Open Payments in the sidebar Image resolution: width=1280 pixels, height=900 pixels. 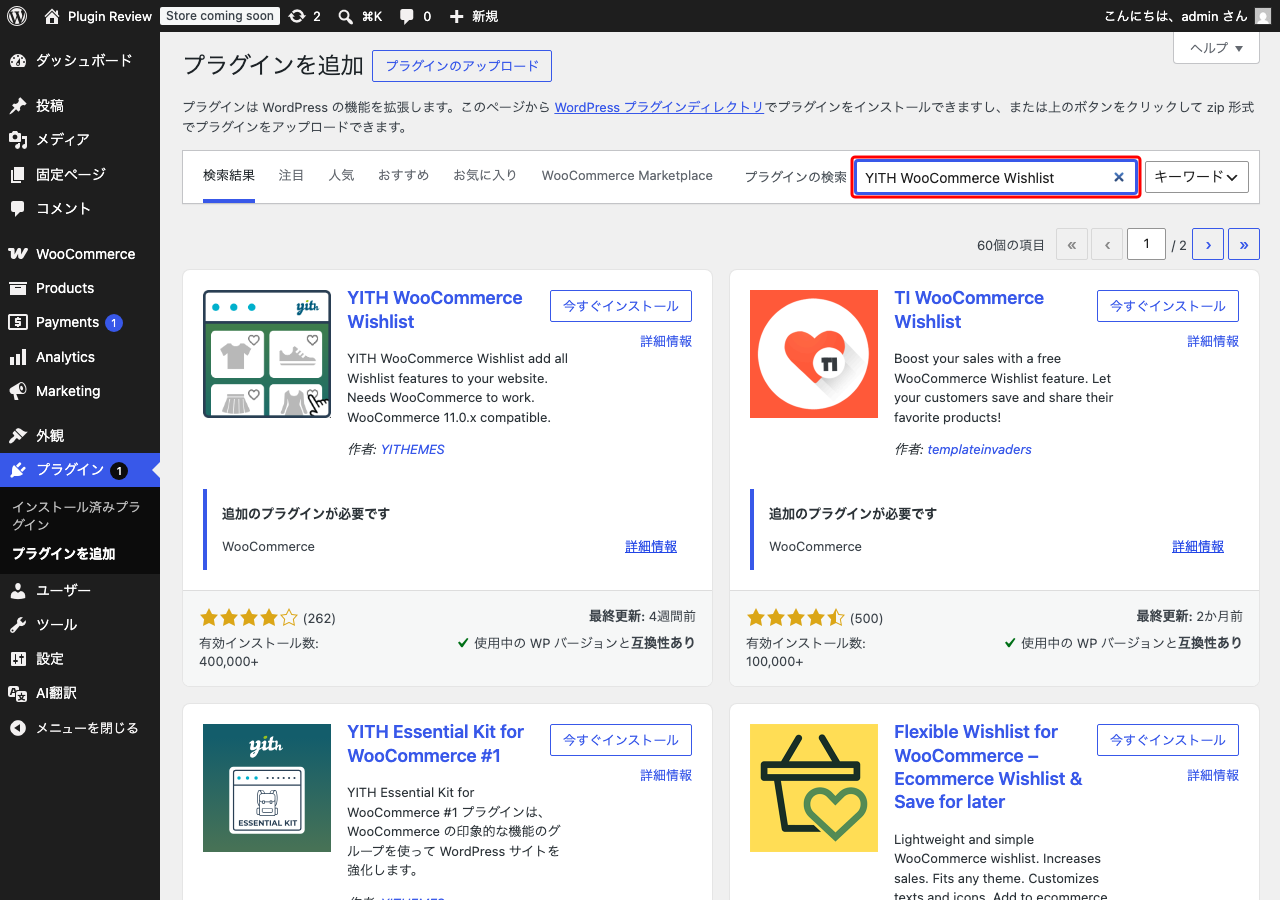80,322
